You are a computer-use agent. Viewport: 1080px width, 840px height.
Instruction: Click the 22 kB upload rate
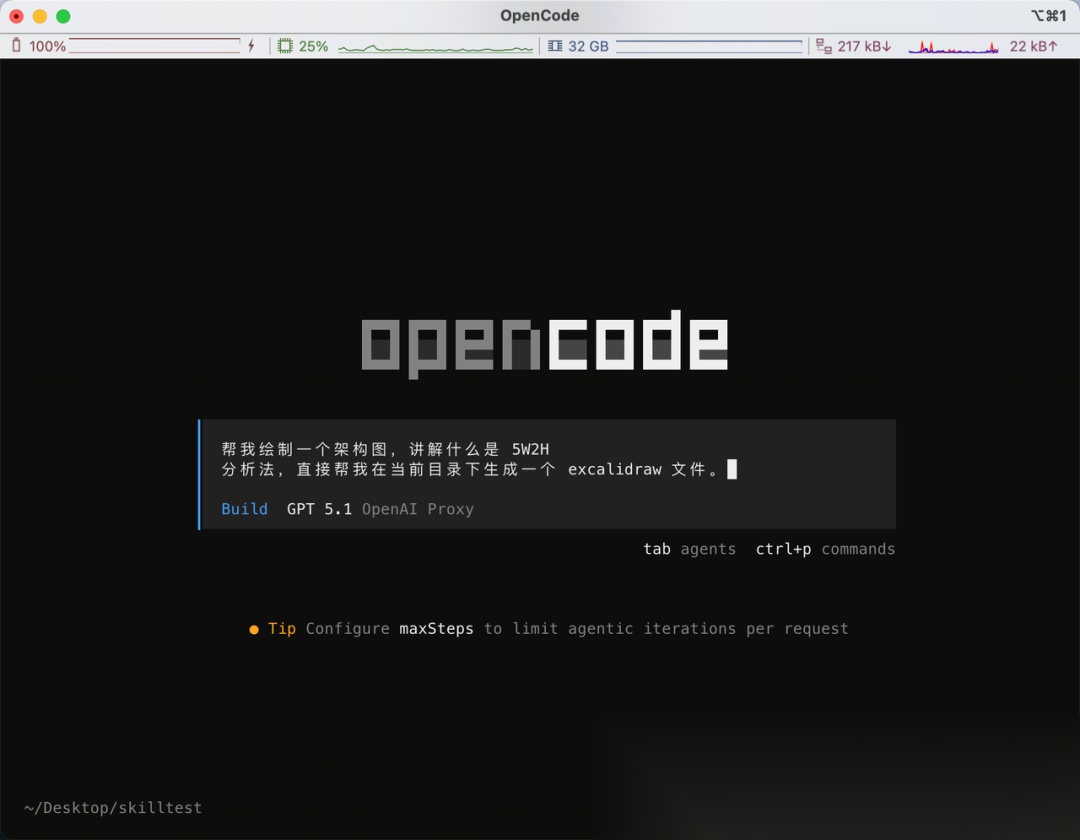(1033, 46)
